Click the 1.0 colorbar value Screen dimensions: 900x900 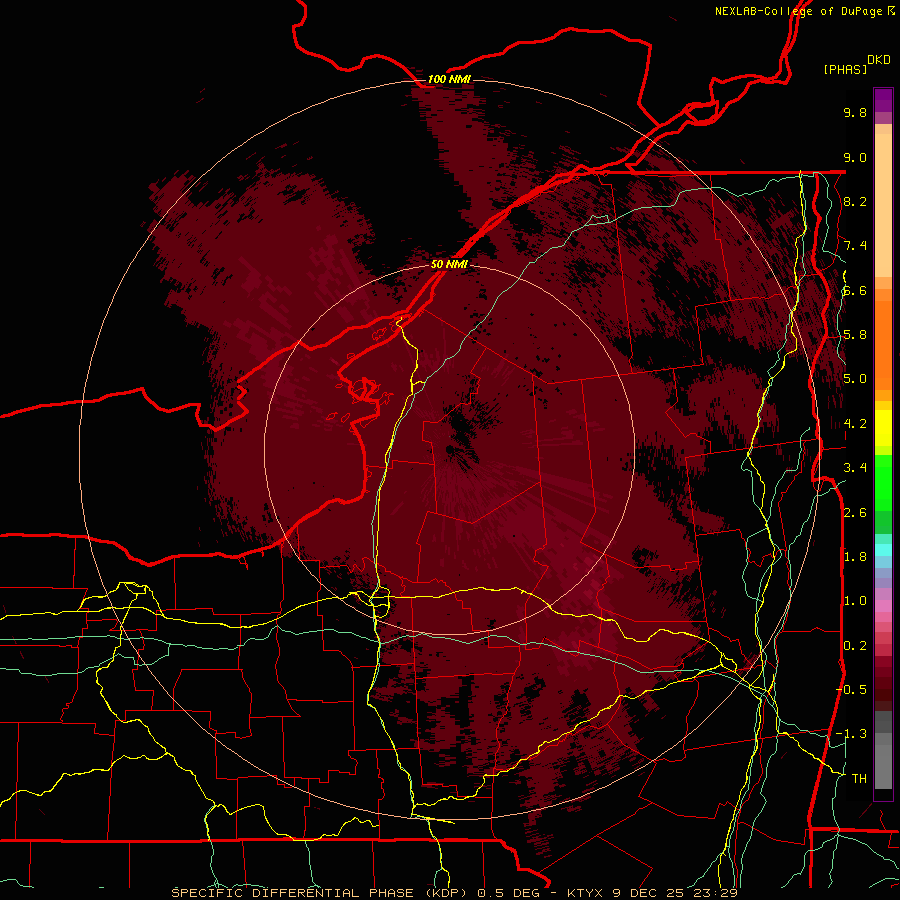click(x=855, y=601)
